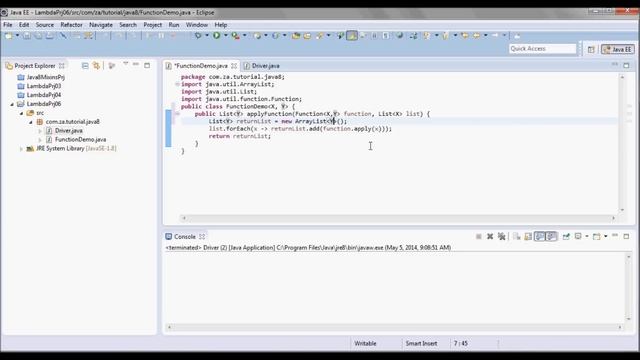The image size is (640, 360).
Task: Open the Navigate menu
Action: point(101,25)
